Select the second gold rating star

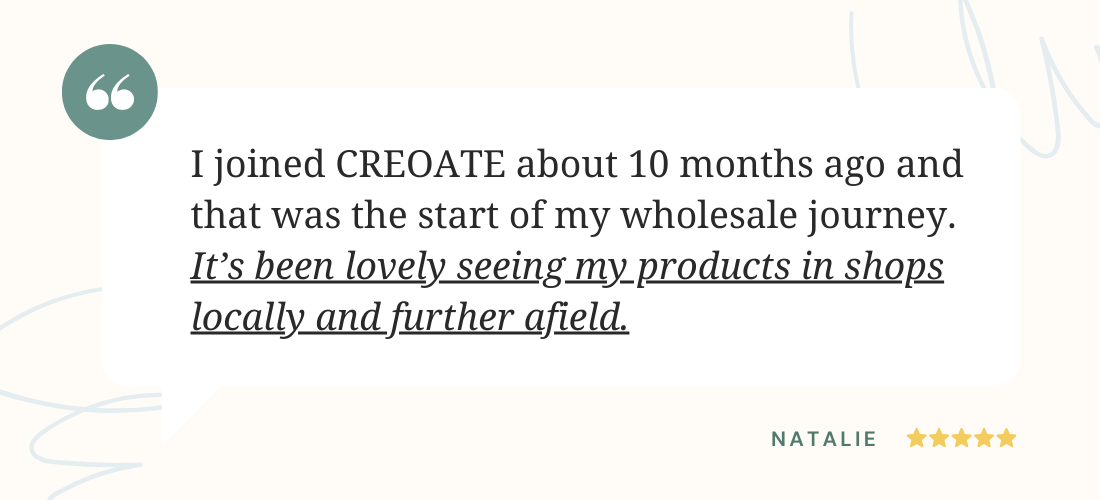coord(939,438)
